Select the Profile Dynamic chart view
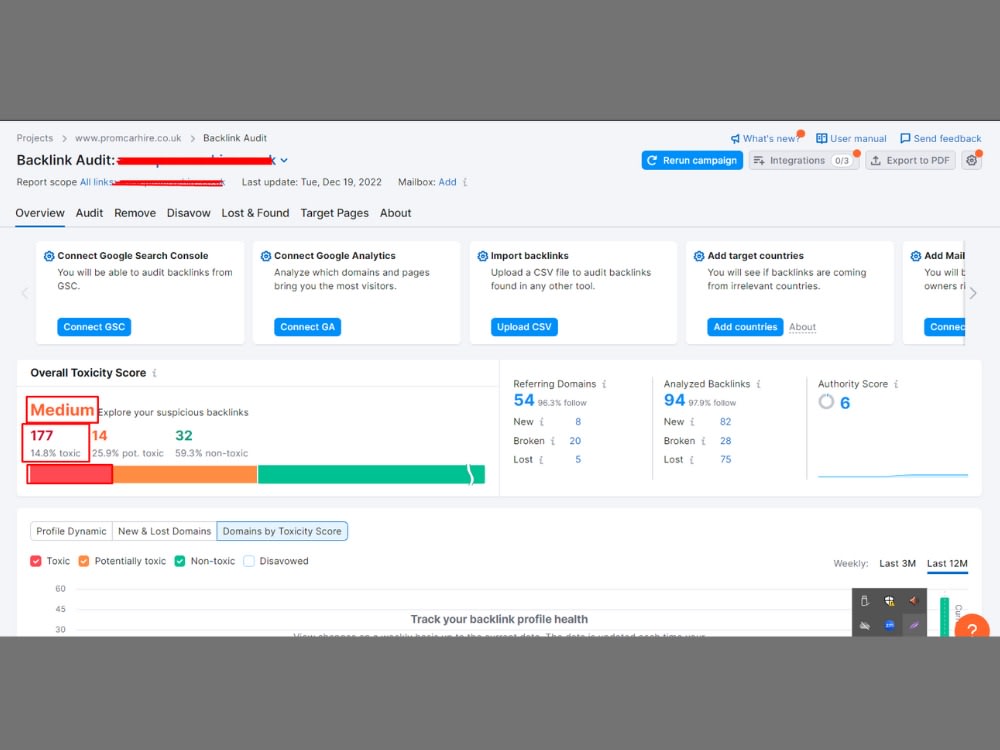Image resolution: width=1000 pixels, height=750 pixels. [x=71, y=531]
